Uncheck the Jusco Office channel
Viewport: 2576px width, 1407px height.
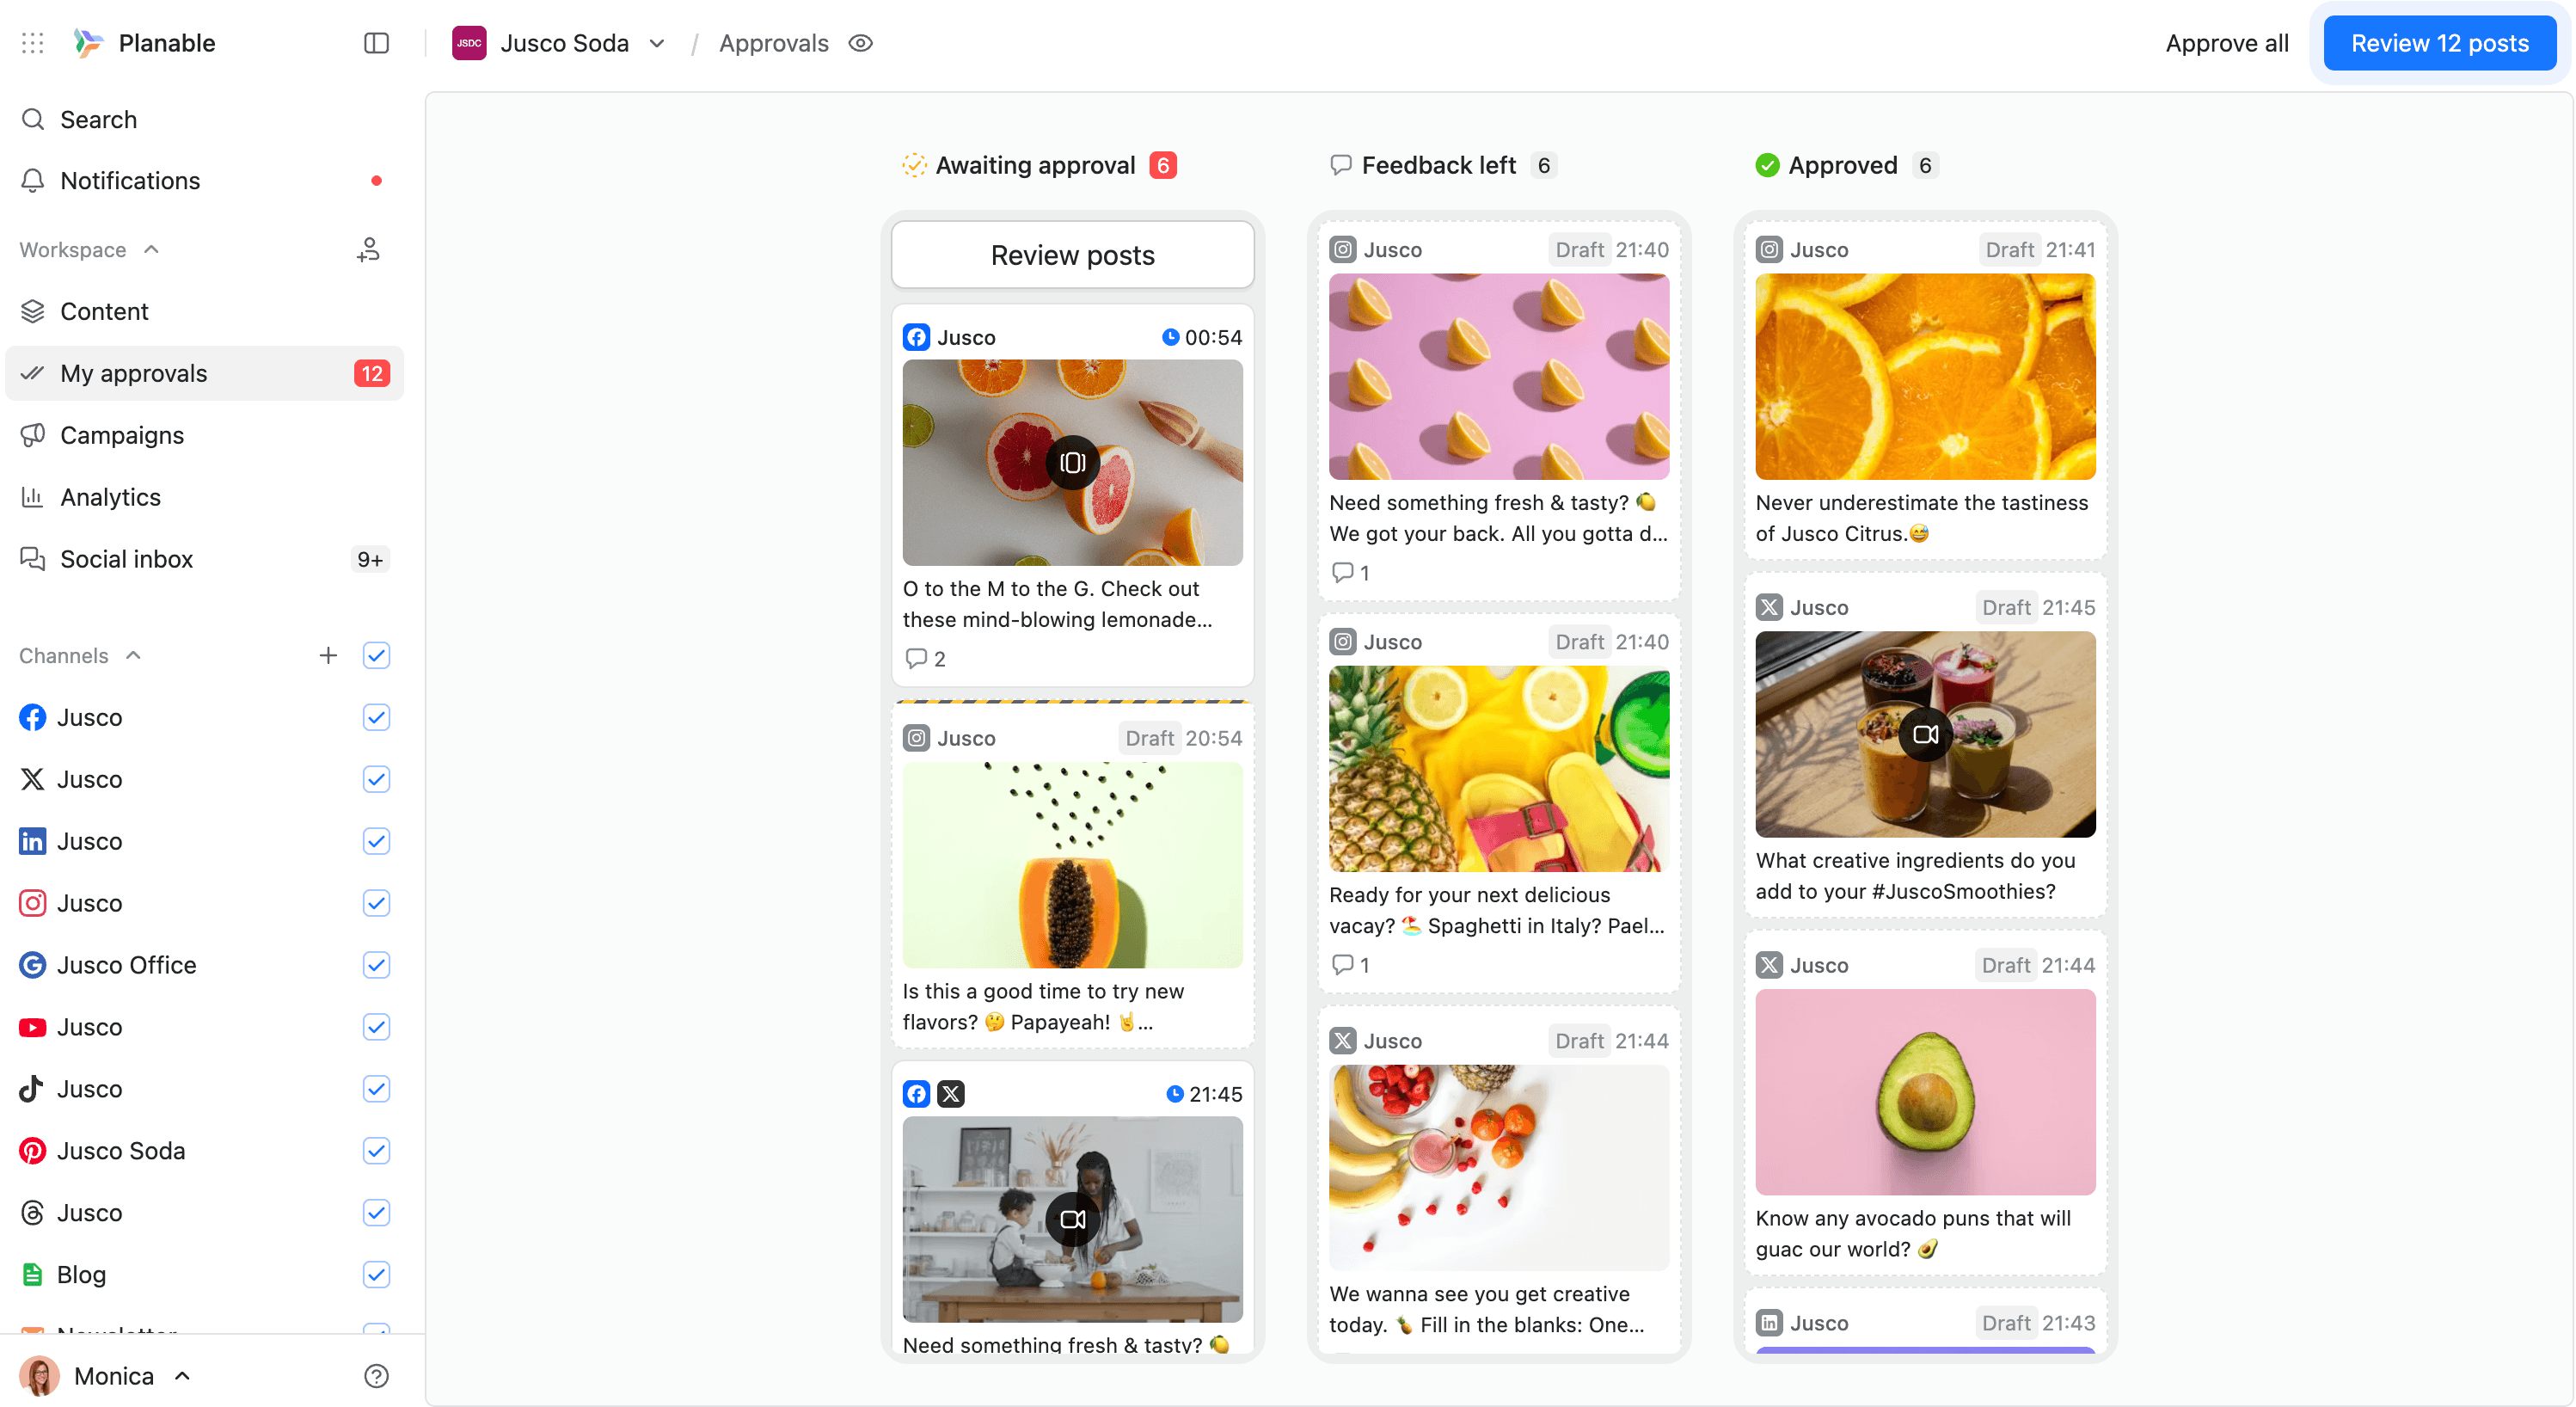pos(376,966)
